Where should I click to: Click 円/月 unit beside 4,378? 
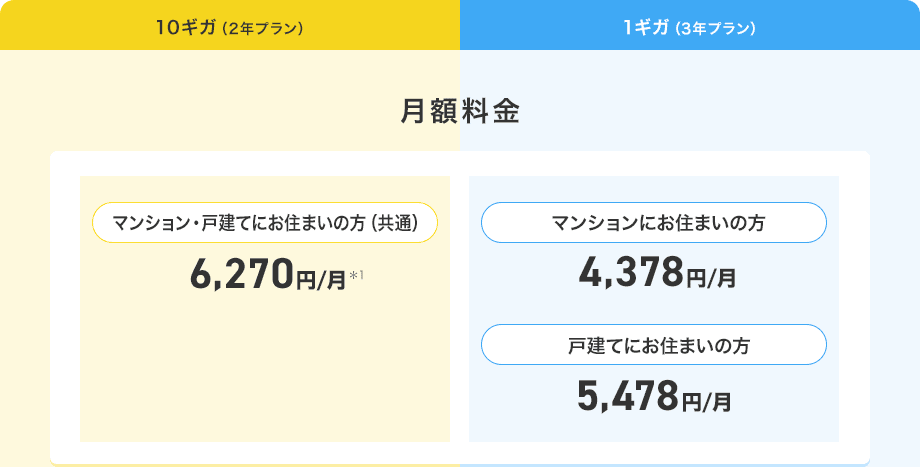click(711, 279)
